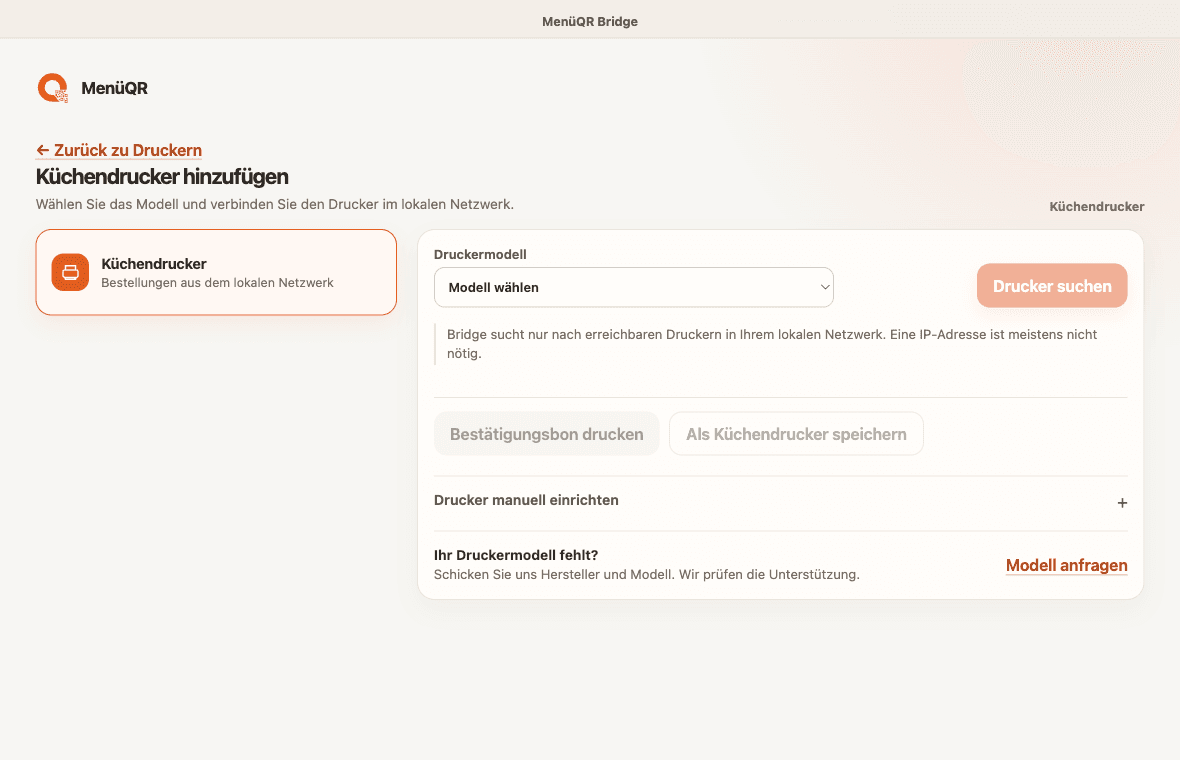Open the Druckermodell dropdown
1180x760 pixels.
(x=634, y=287)
